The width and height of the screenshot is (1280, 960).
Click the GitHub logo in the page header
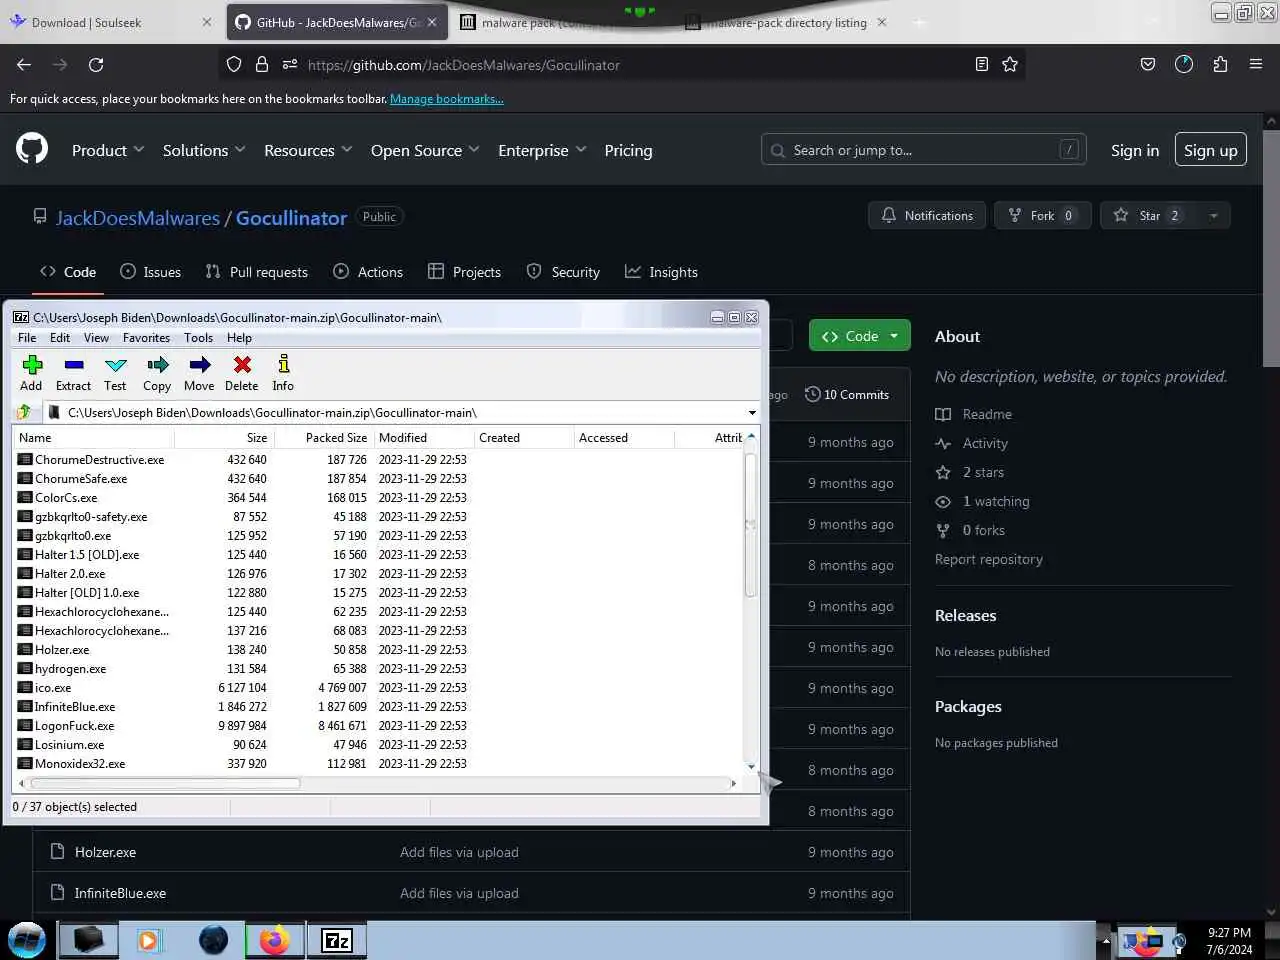coord(32,149)
